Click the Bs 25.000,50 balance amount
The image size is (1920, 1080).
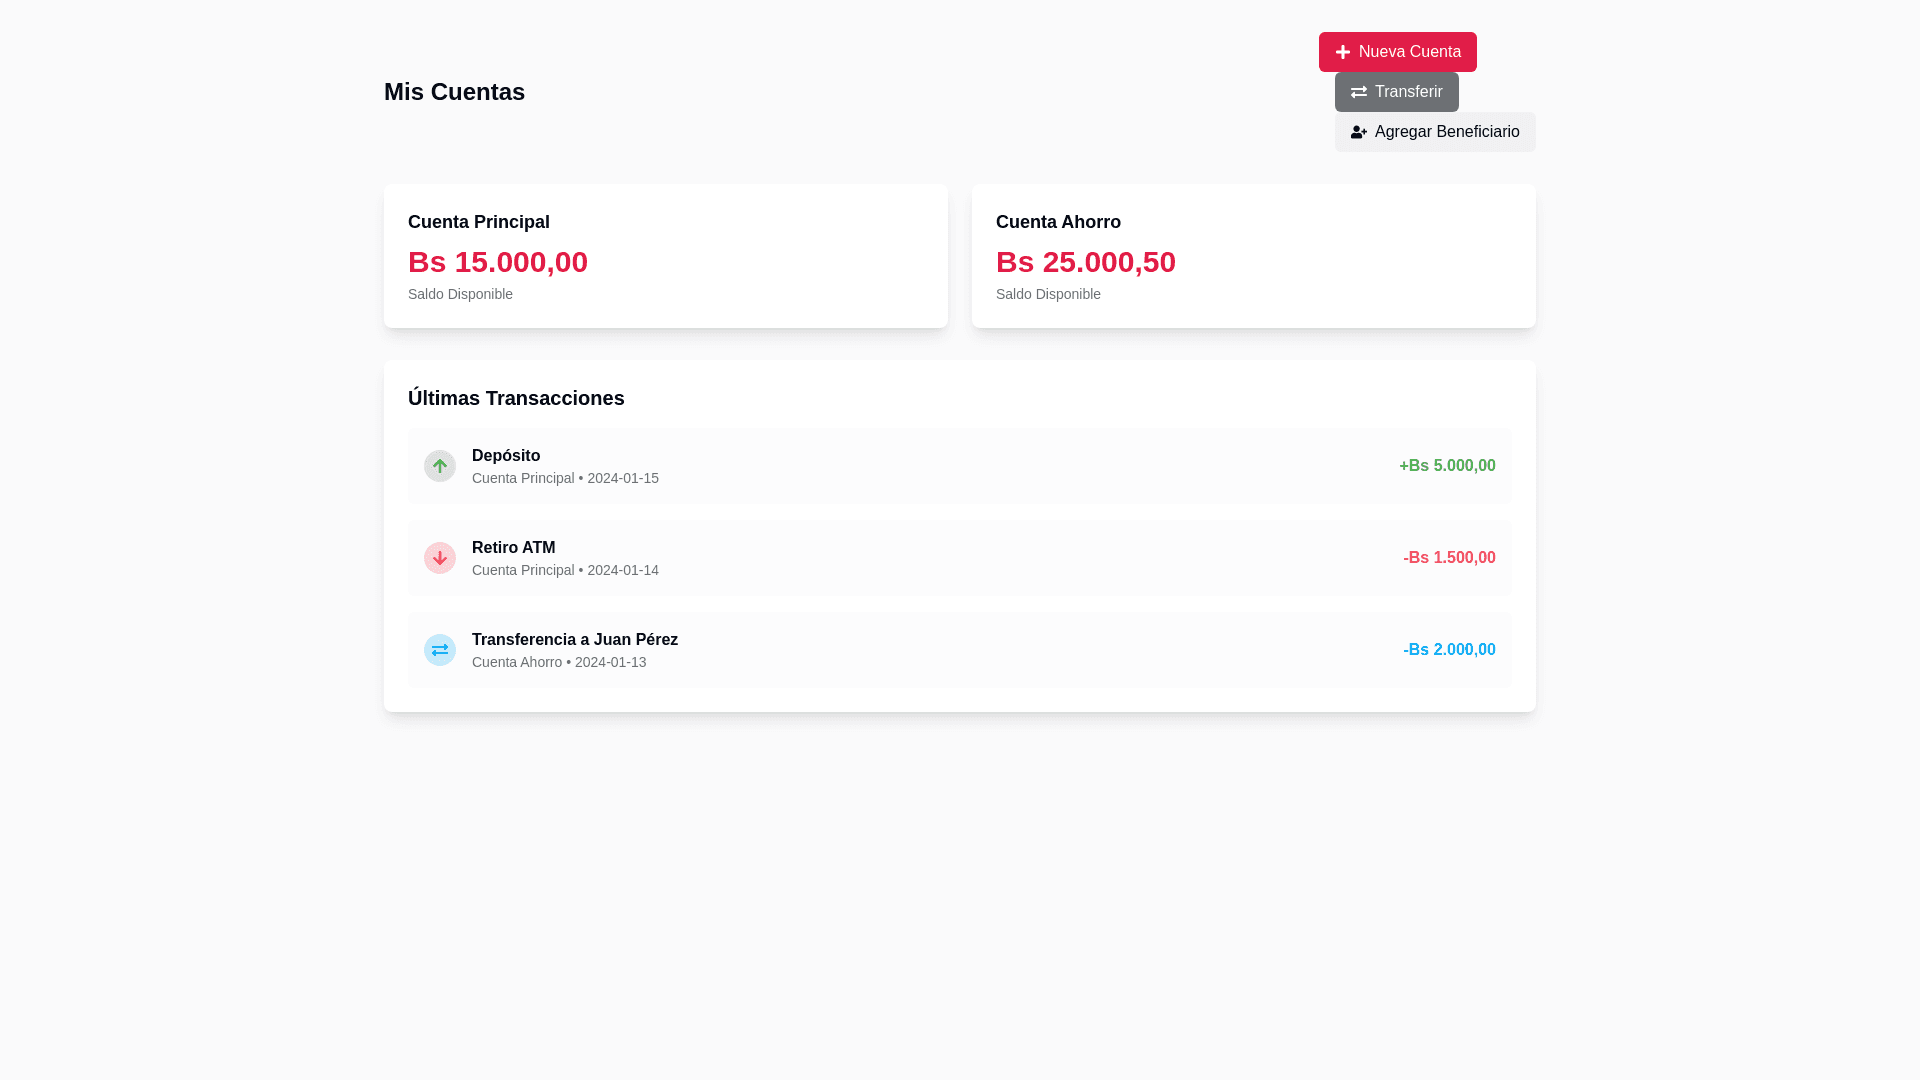click(x=1086, y=262)
